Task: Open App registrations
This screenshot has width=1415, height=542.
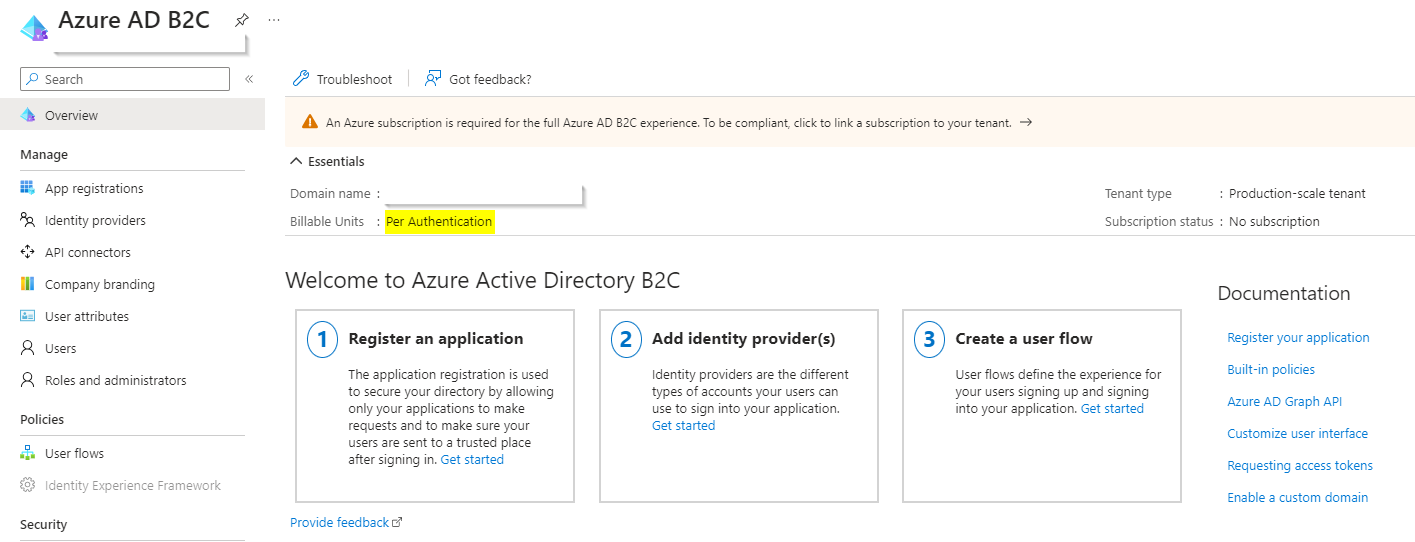Action: pyautogui.click(x=94, y=188)
